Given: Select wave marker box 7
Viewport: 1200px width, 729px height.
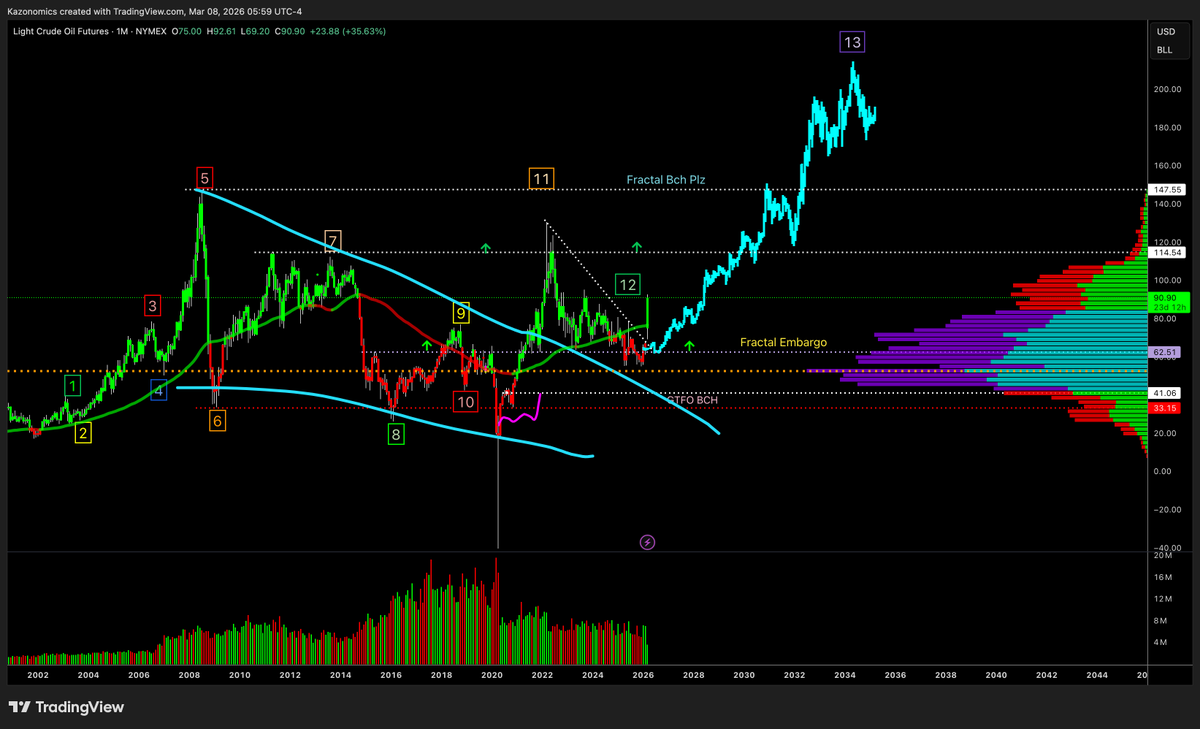Looking at the screenshot, I should (x=333, y=240).
